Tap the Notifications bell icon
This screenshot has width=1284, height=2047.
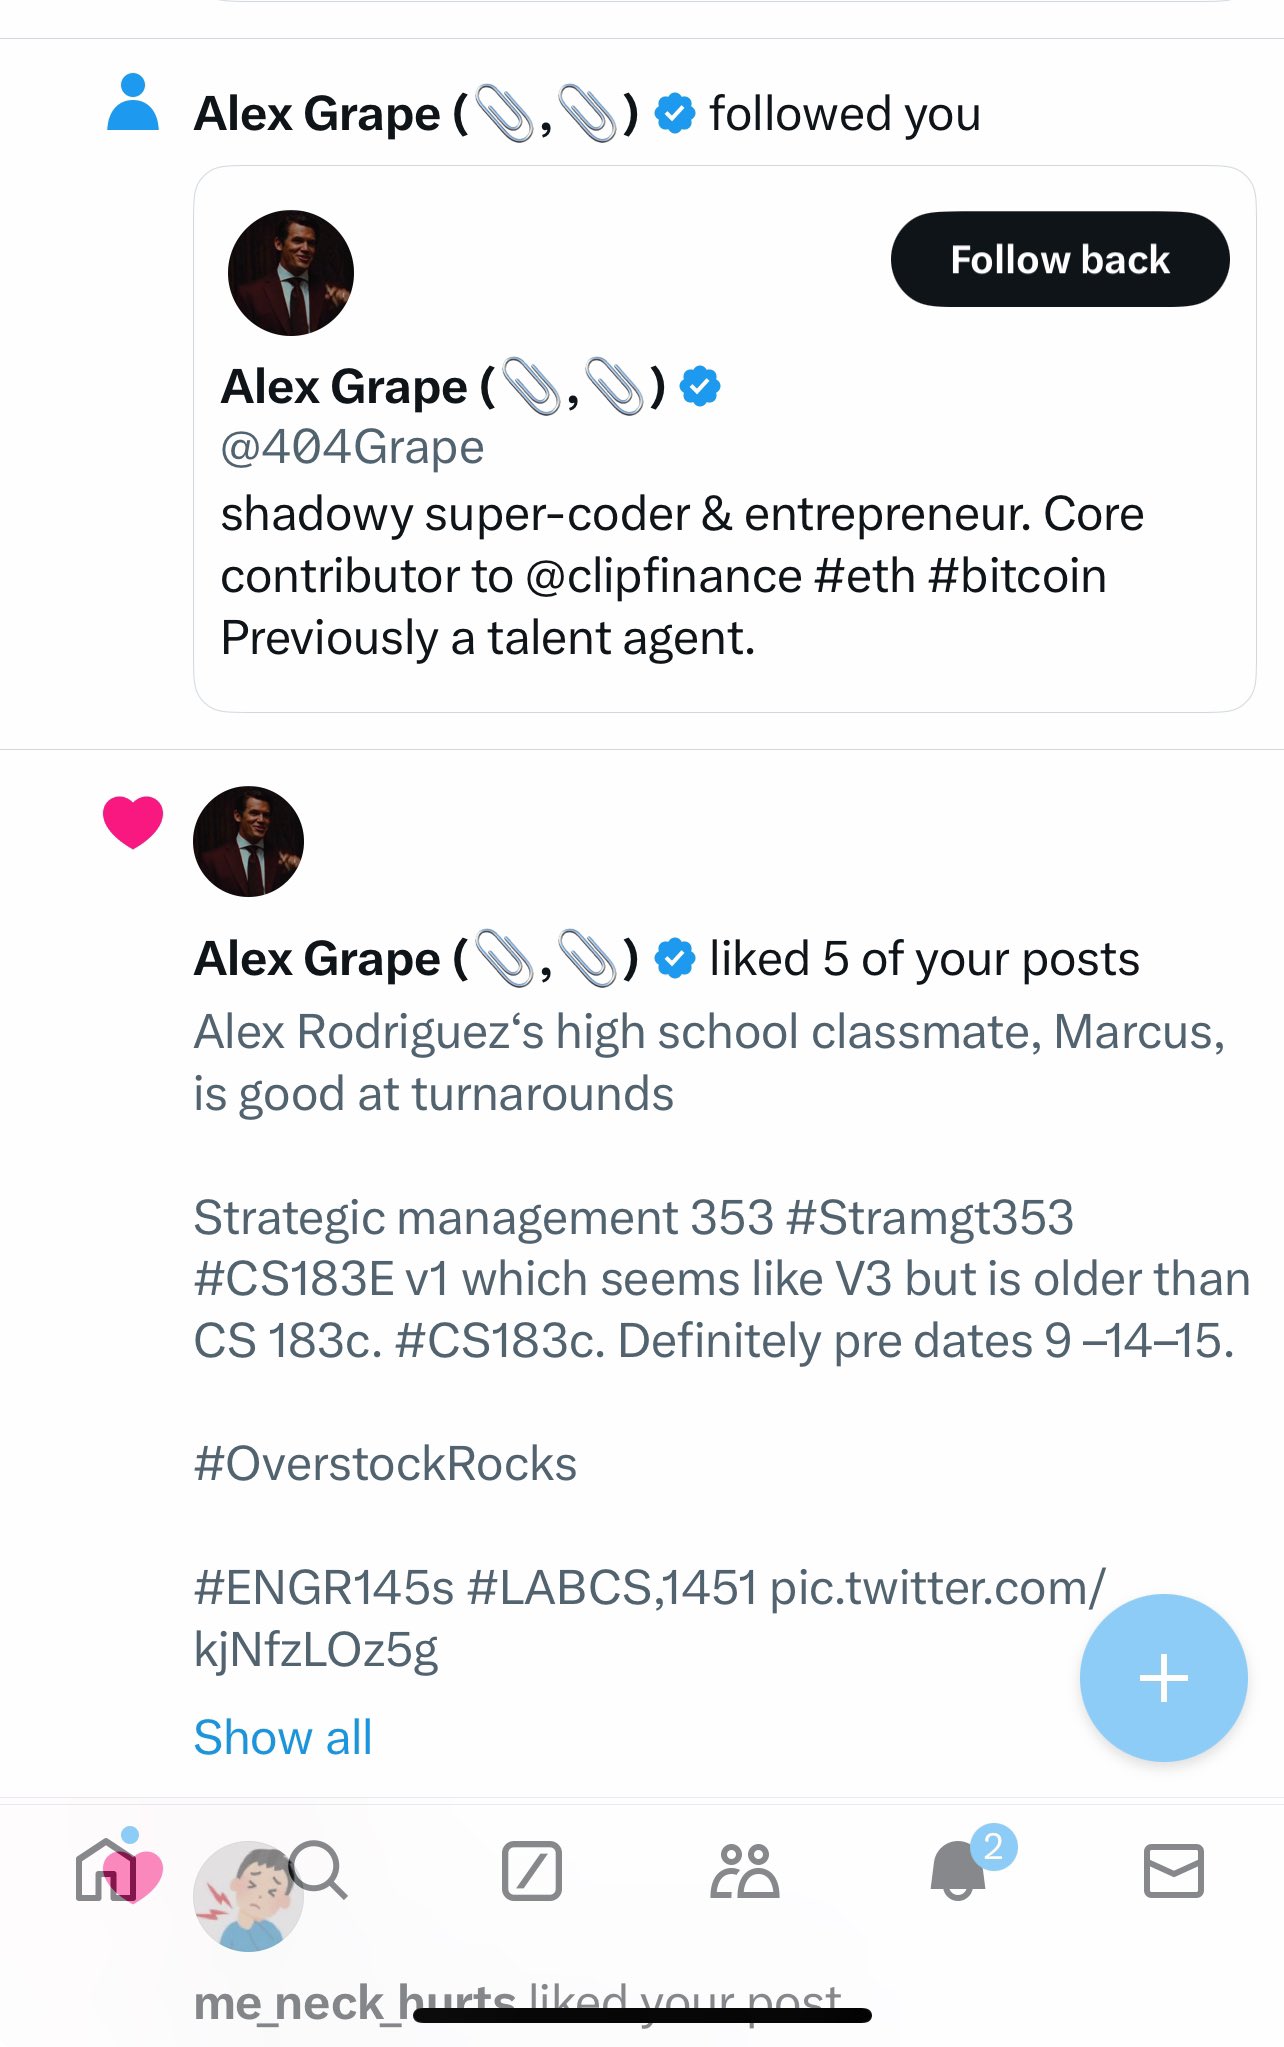(x=958, y=1870)
